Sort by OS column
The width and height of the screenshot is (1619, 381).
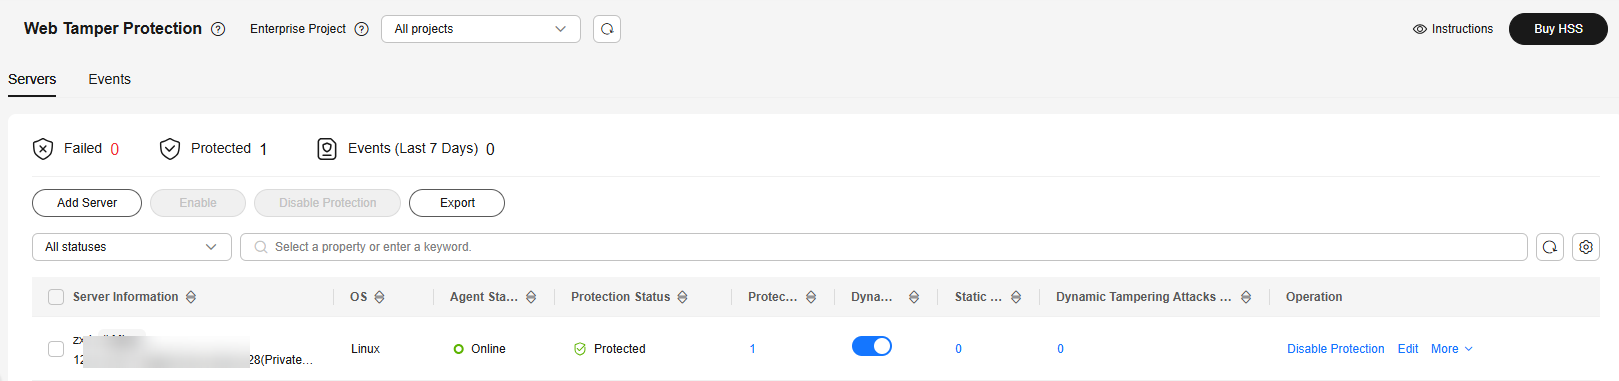(x=380, y=297)
